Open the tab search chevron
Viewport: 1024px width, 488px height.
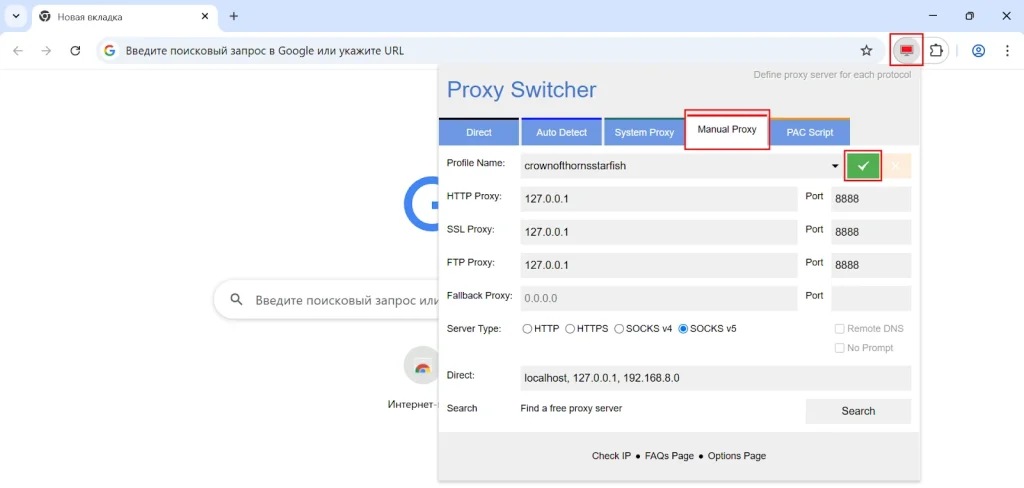(16, 16)
